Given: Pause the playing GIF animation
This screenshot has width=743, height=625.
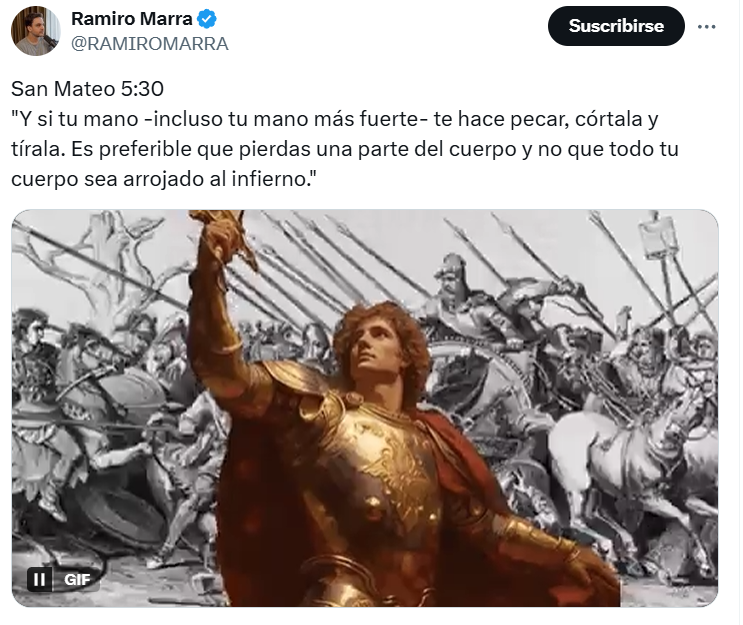Looking at the screenshot, I should click(x=39, y=579).
